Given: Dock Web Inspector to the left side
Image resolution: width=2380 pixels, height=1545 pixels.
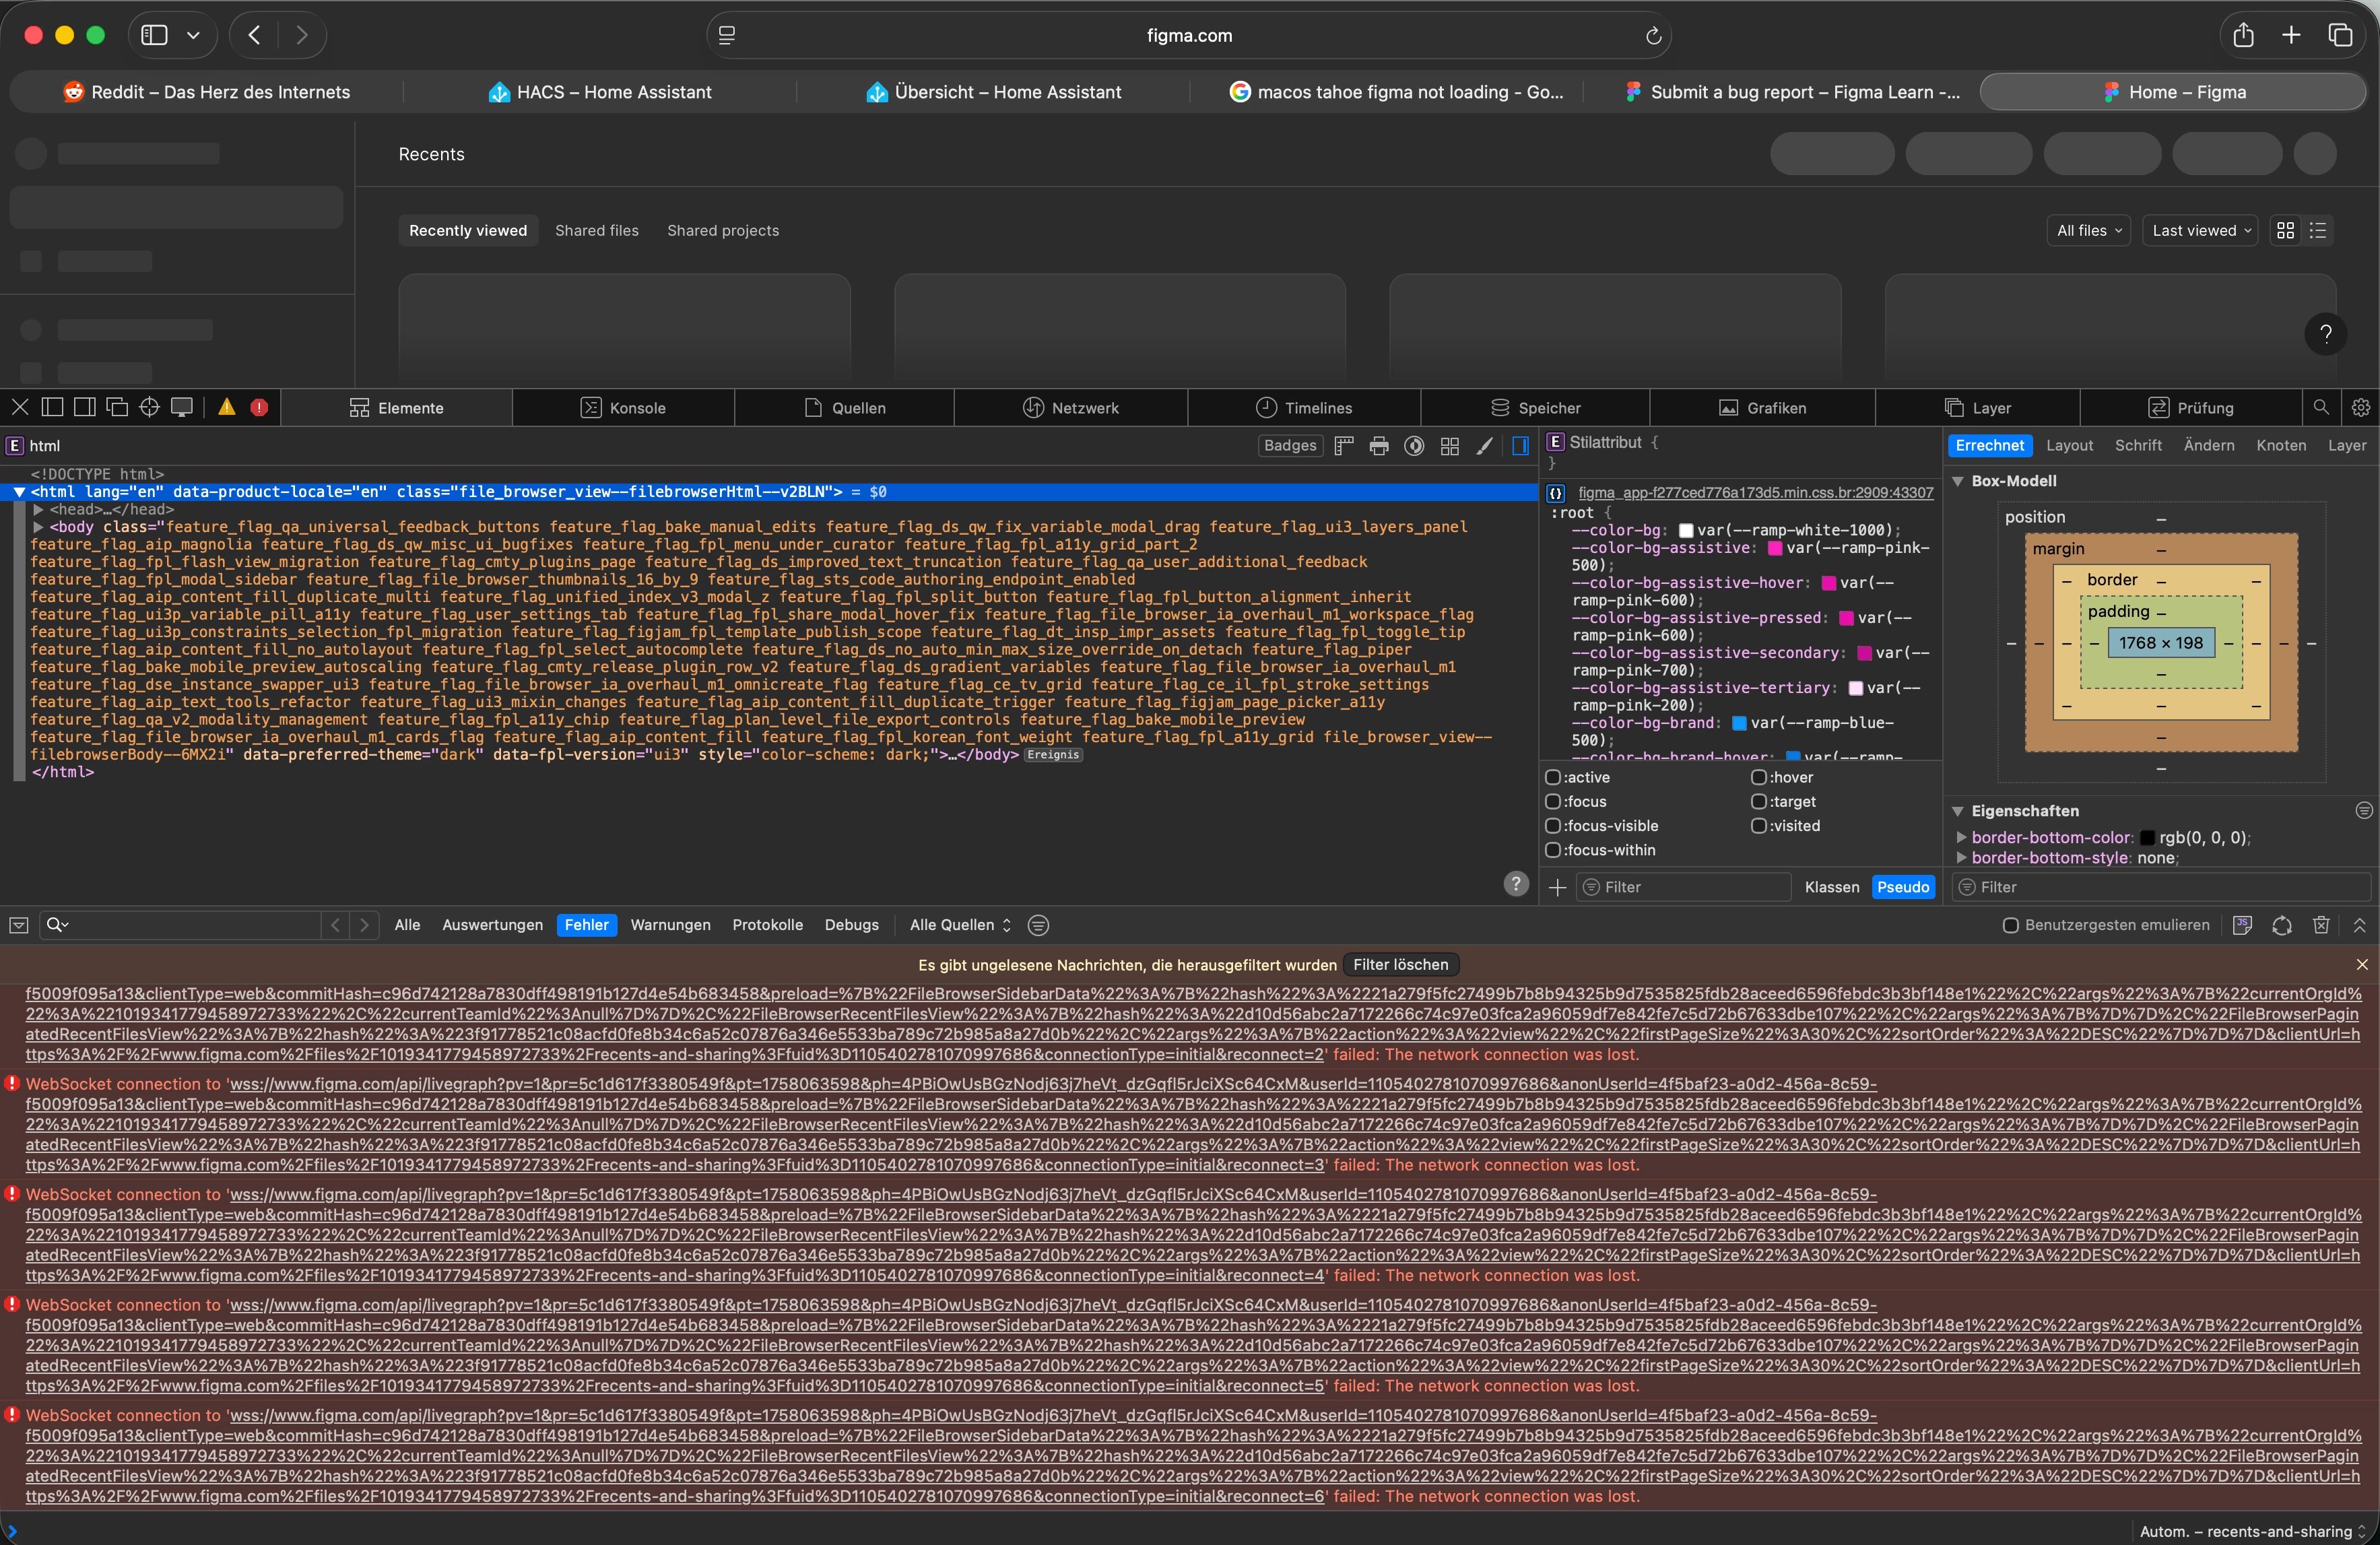Looking at the screenshot, I should 52,407.
